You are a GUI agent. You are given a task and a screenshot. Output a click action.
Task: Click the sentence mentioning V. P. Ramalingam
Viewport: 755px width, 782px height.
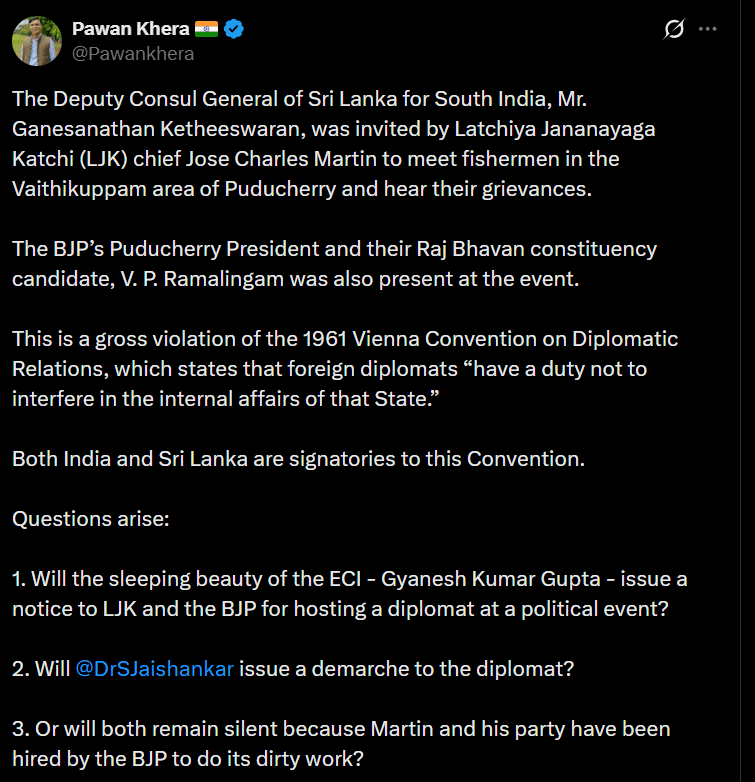coord(334,263)
